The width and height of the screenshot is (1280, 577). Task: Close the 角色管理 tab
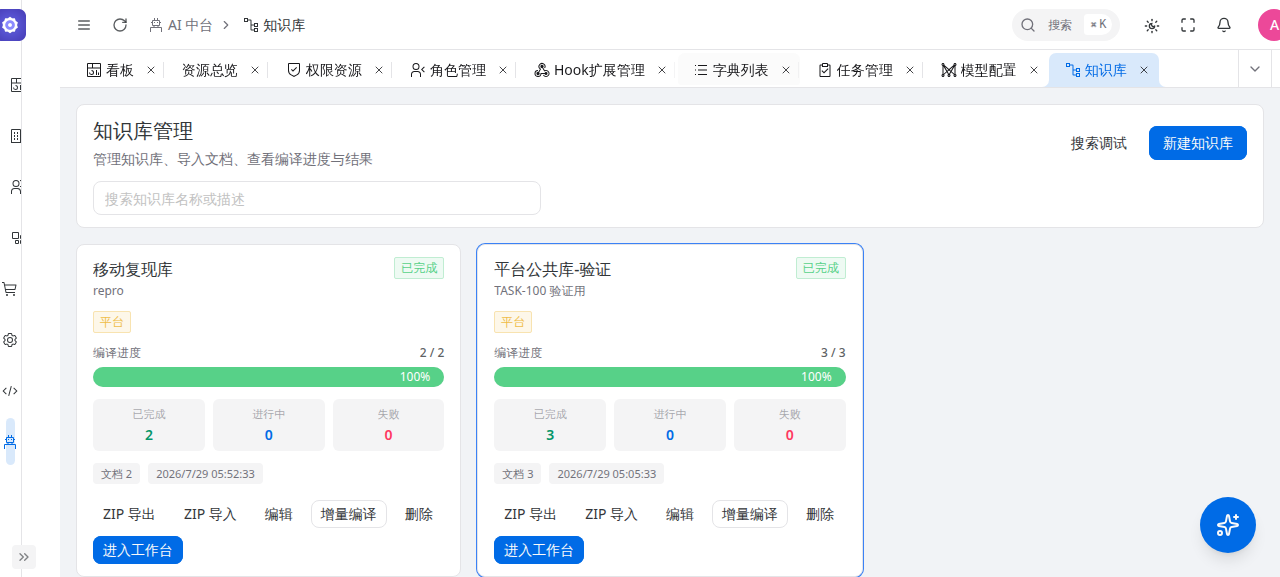(x=503, y=70)
